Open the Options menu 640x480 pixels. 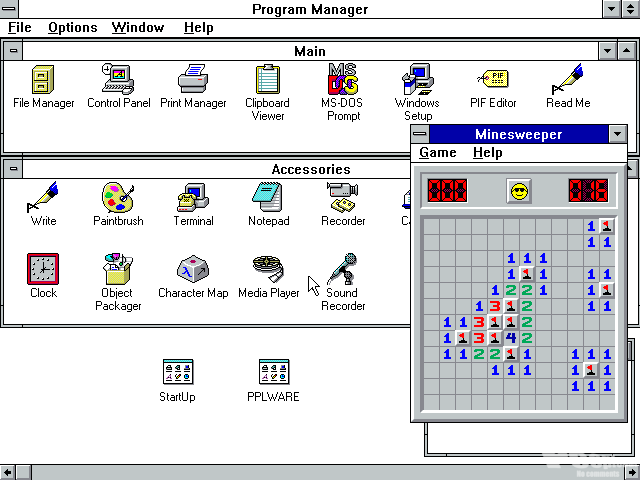[x=73, y=28]
